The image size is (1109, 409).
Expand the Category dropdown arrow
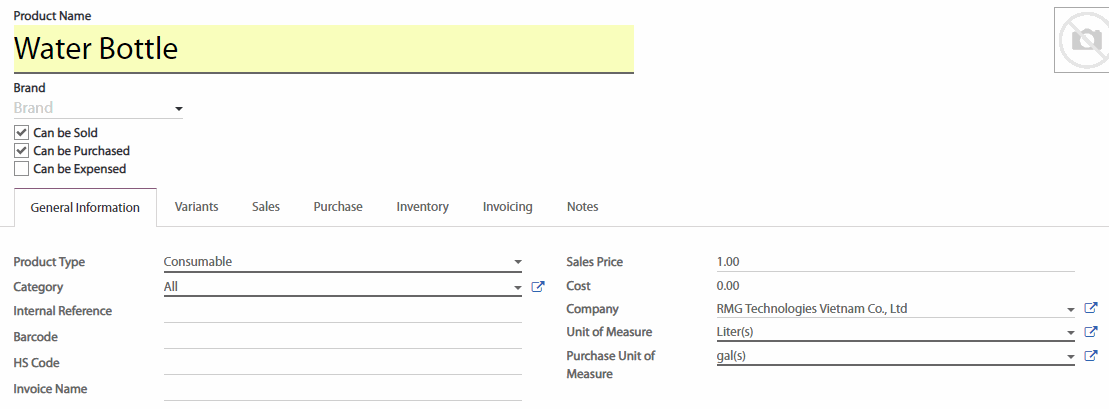tap(517, 287)
